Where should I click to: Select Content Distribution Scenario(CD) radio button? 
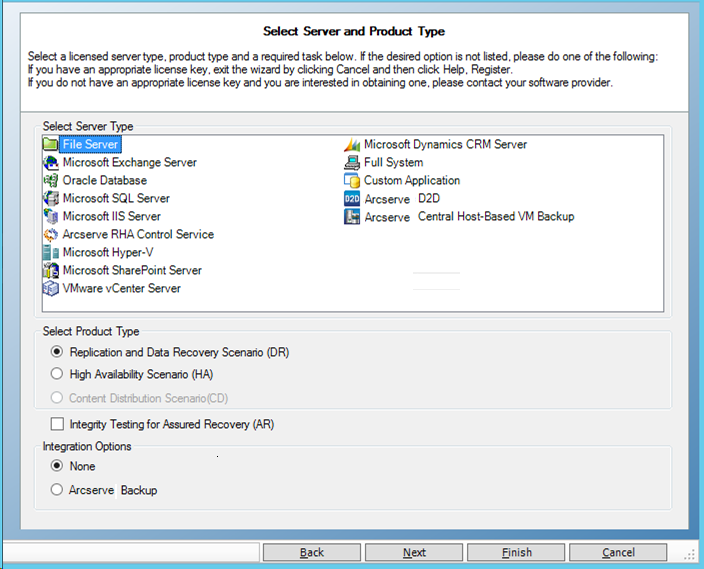pyautogui.click(x=57, y=397)
